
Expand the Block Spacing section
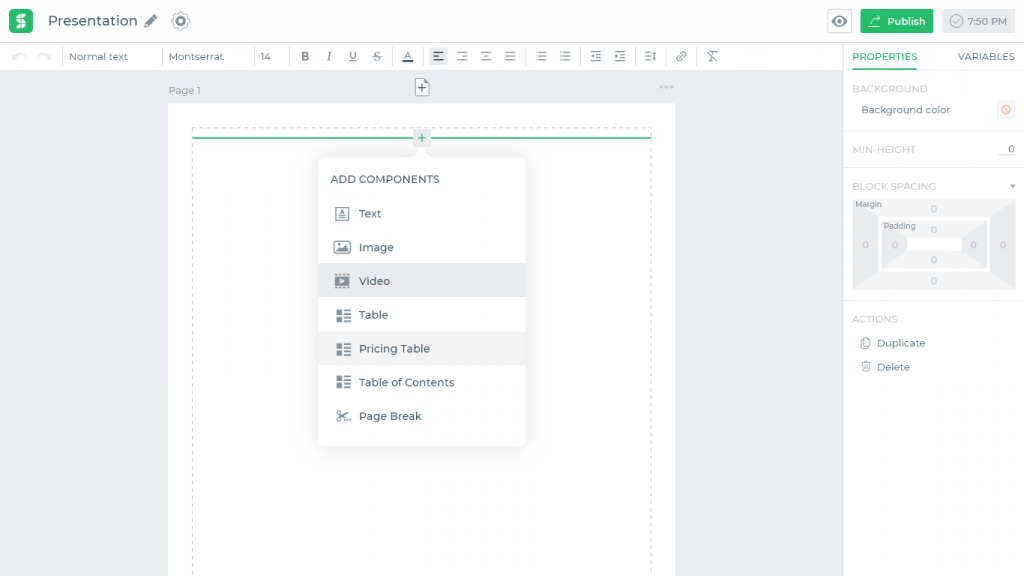click(x=1010, y=186)
